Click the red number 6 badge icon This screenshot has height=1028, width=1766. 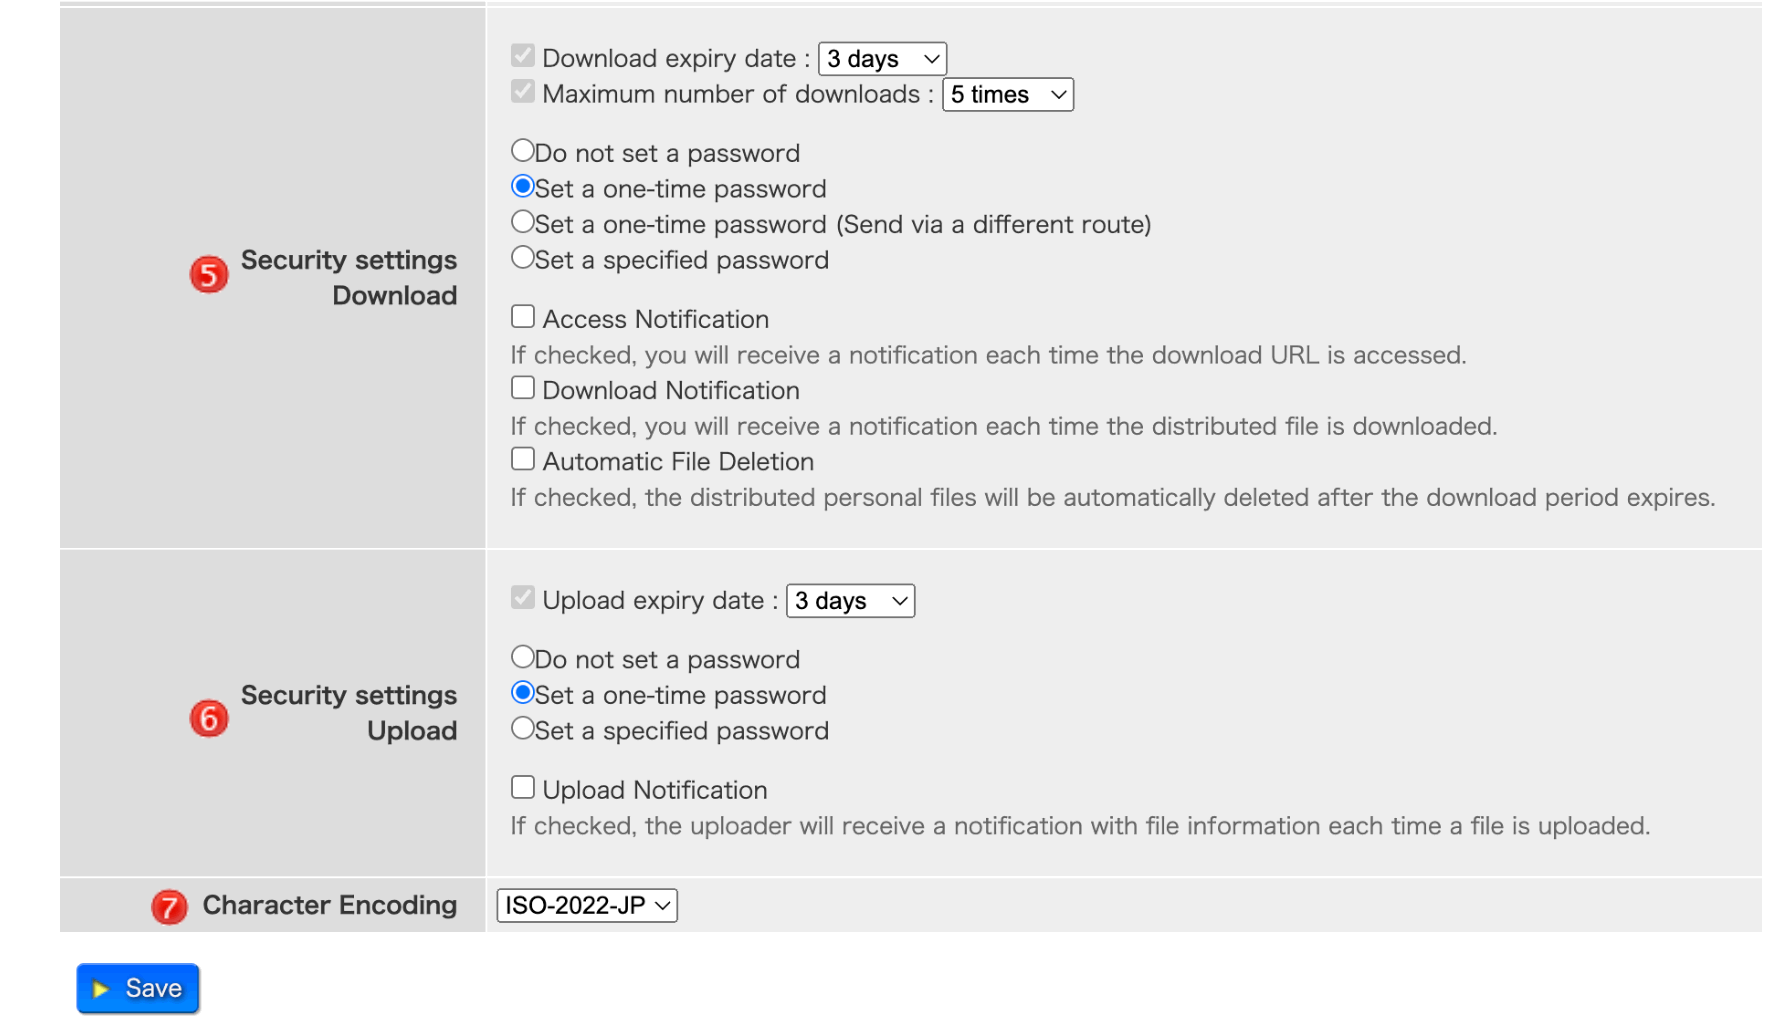209,718
